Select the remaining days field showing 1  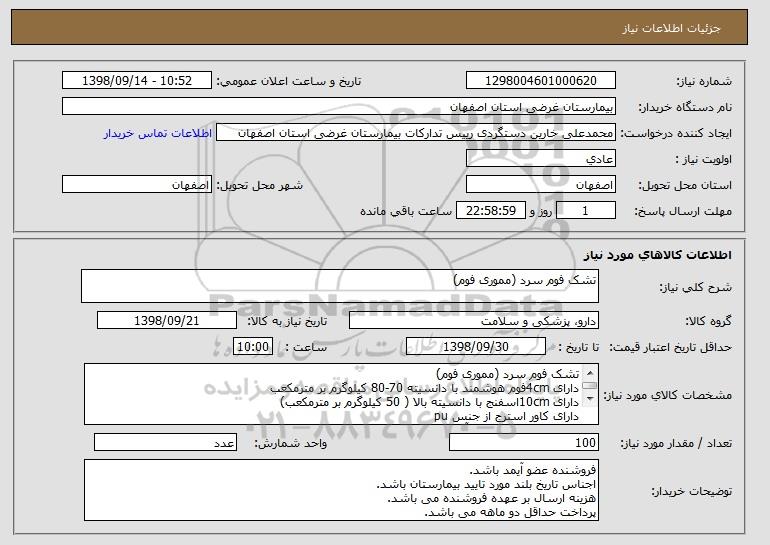585,211
